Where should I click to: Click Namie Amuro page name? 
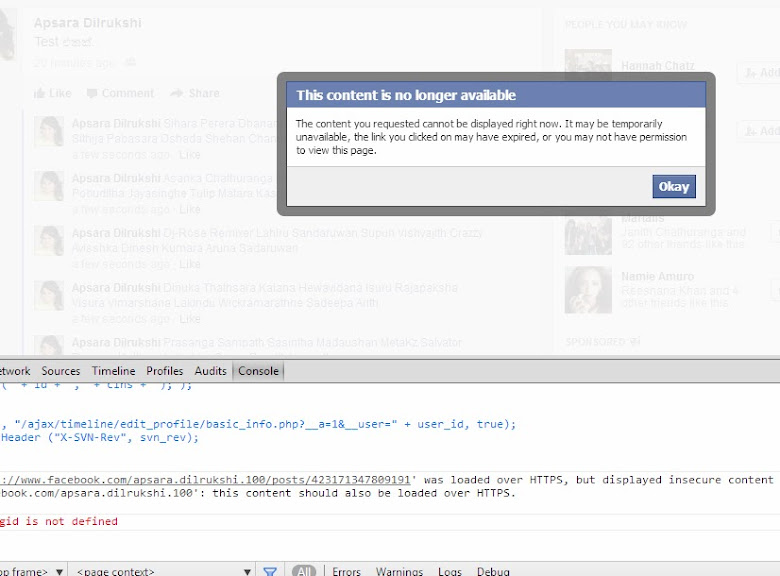coord(657,276)
